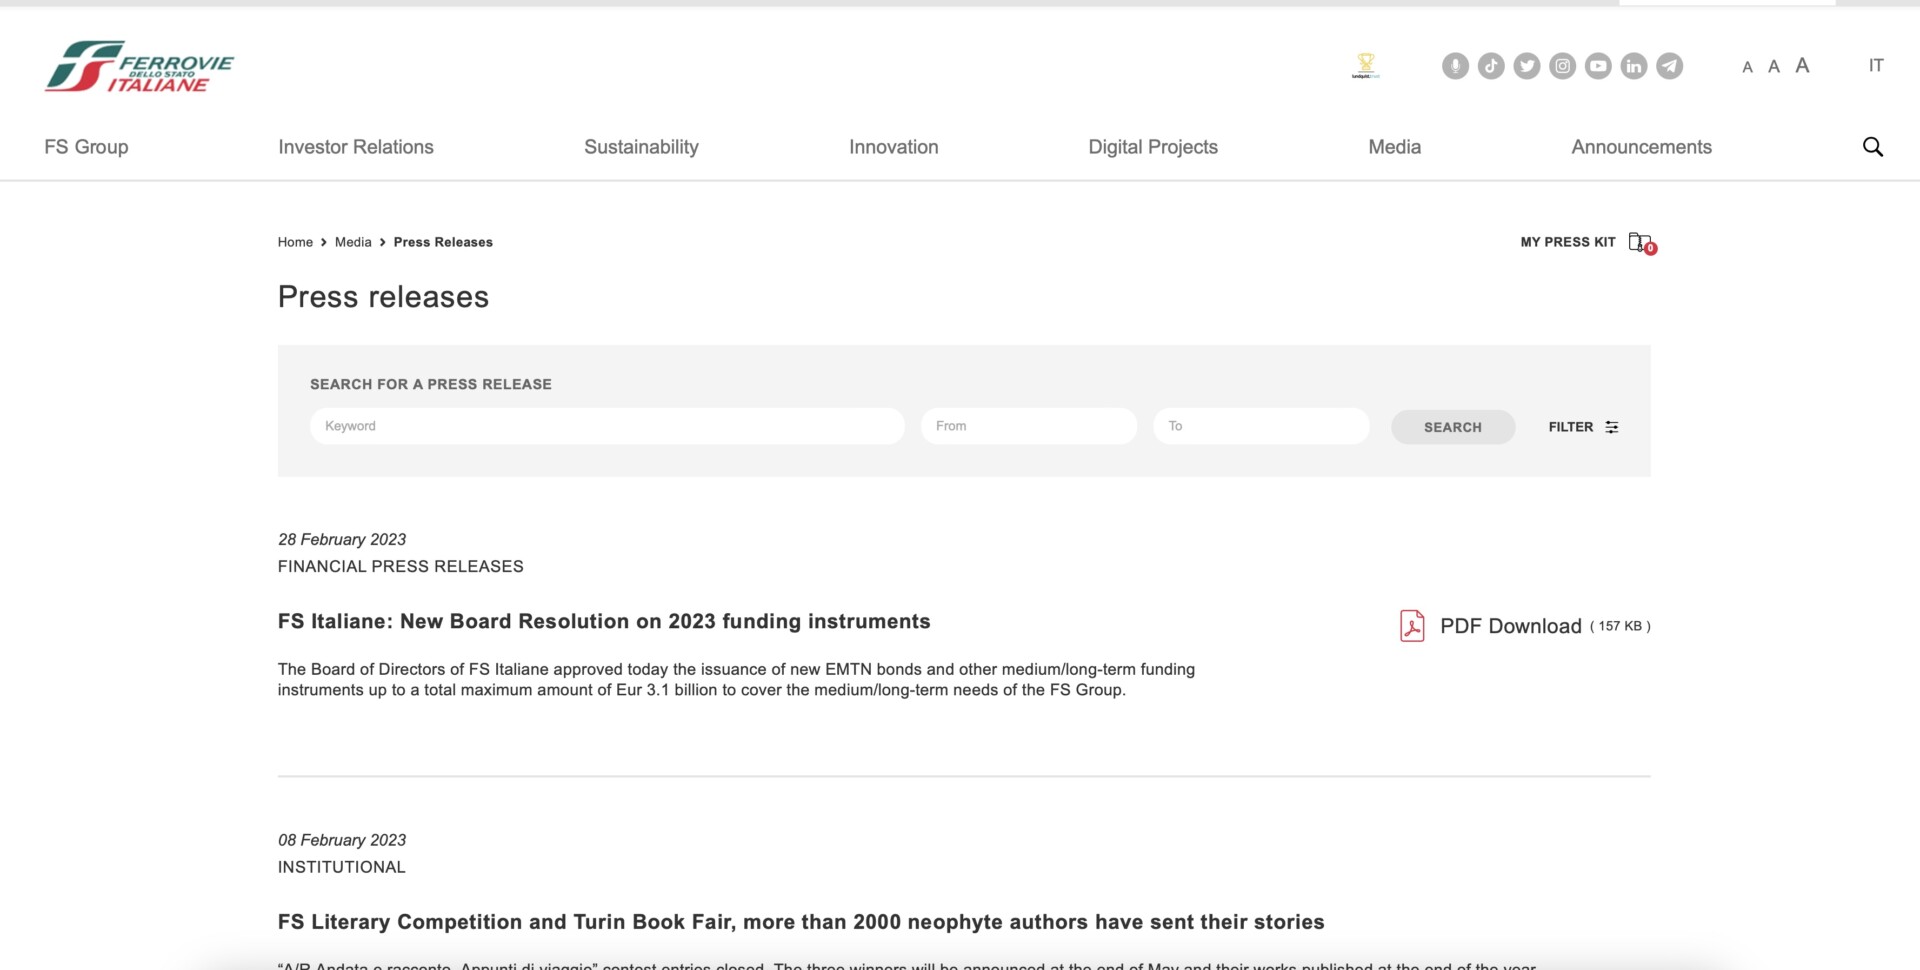
Task: Select the largest font size A
Action: click(1802, 65)
